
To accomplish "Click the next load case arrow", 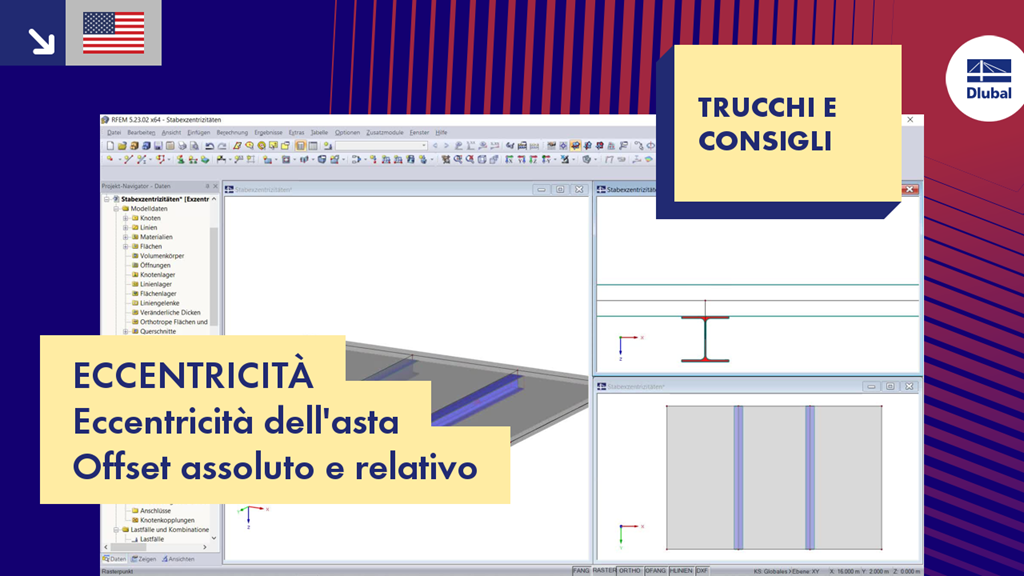I will (447, 146).
